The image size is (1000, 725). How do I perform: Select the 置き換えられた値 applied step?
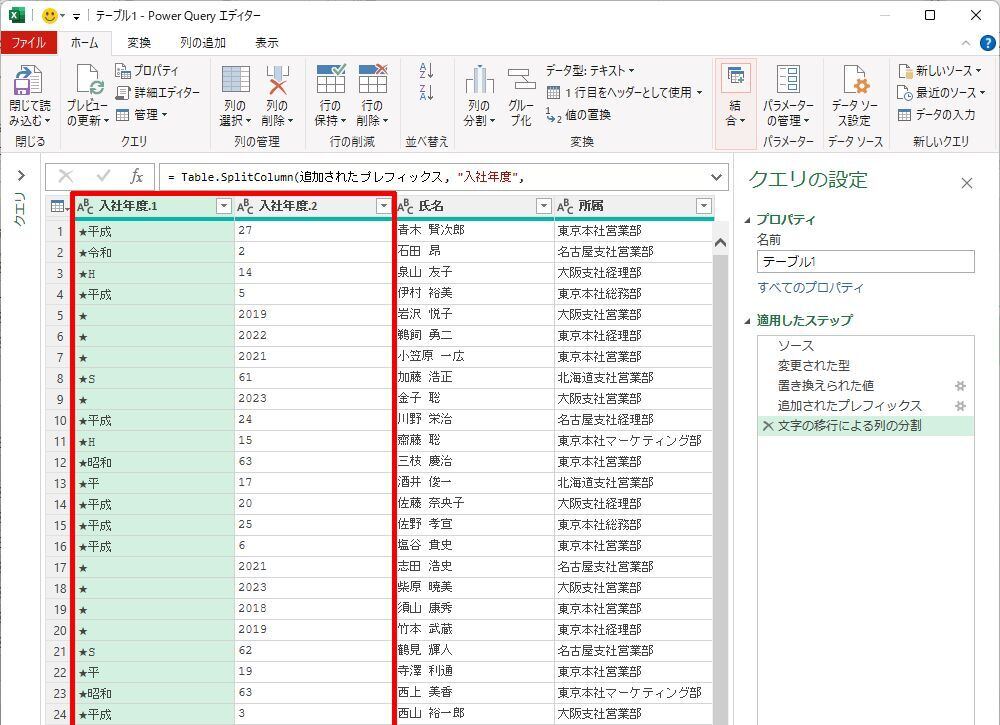coord(825,385)
